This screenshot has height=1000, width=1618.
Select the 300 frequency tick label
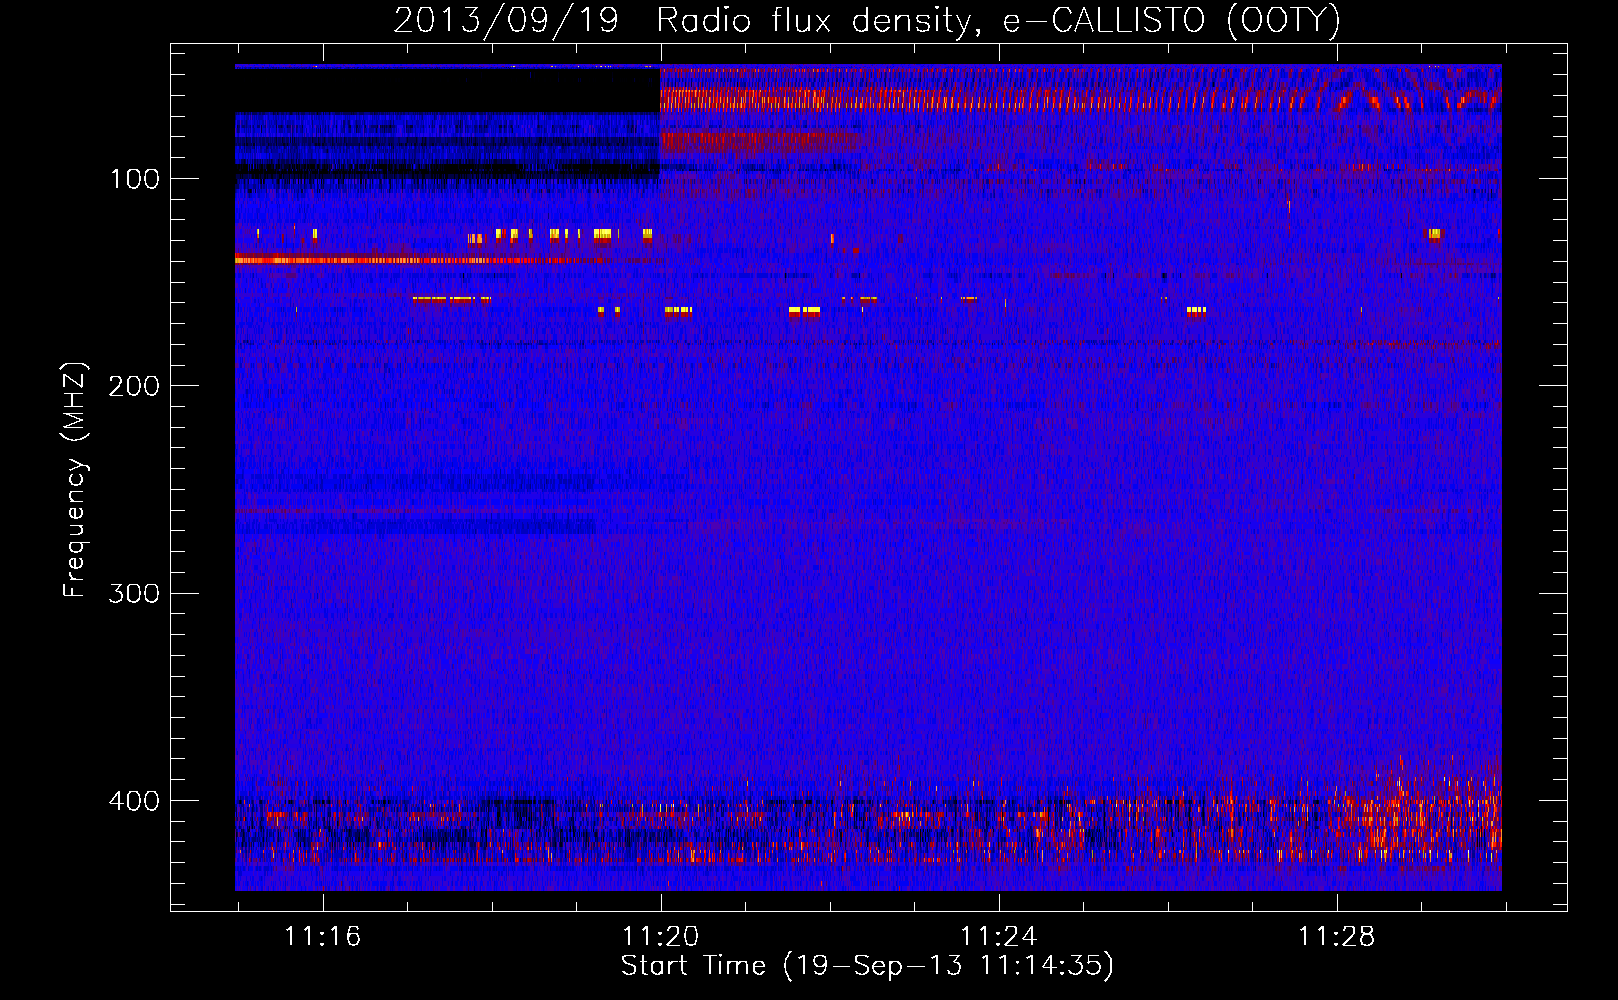[x=133, y=594]
